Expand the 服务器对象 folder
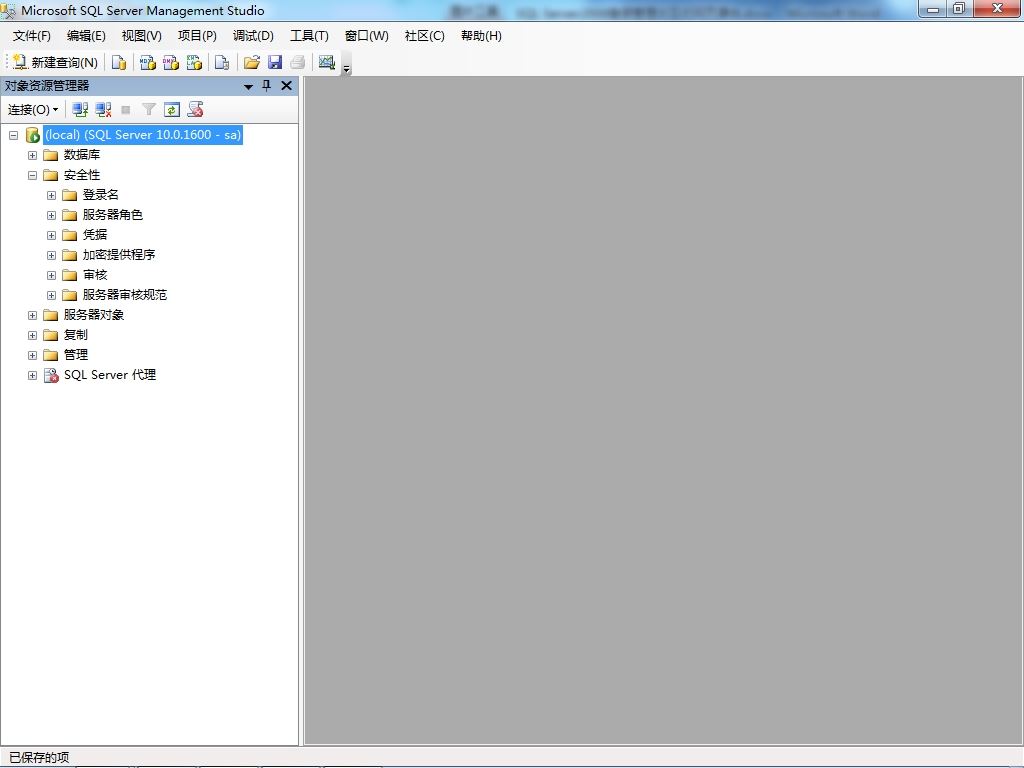 tap(32, 315)
